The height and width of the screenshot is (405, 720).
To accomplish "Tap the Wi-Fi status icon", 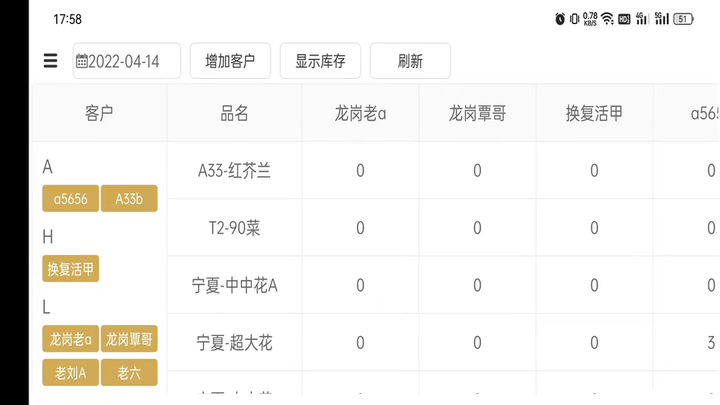I will click(x=608, y=19).
